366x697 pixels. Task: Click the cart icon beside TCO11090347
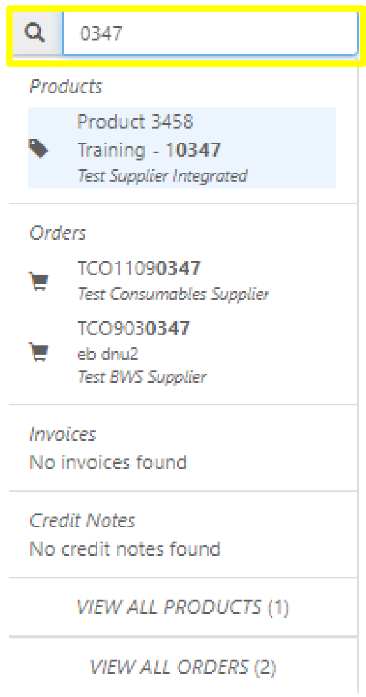coord(39,280)
